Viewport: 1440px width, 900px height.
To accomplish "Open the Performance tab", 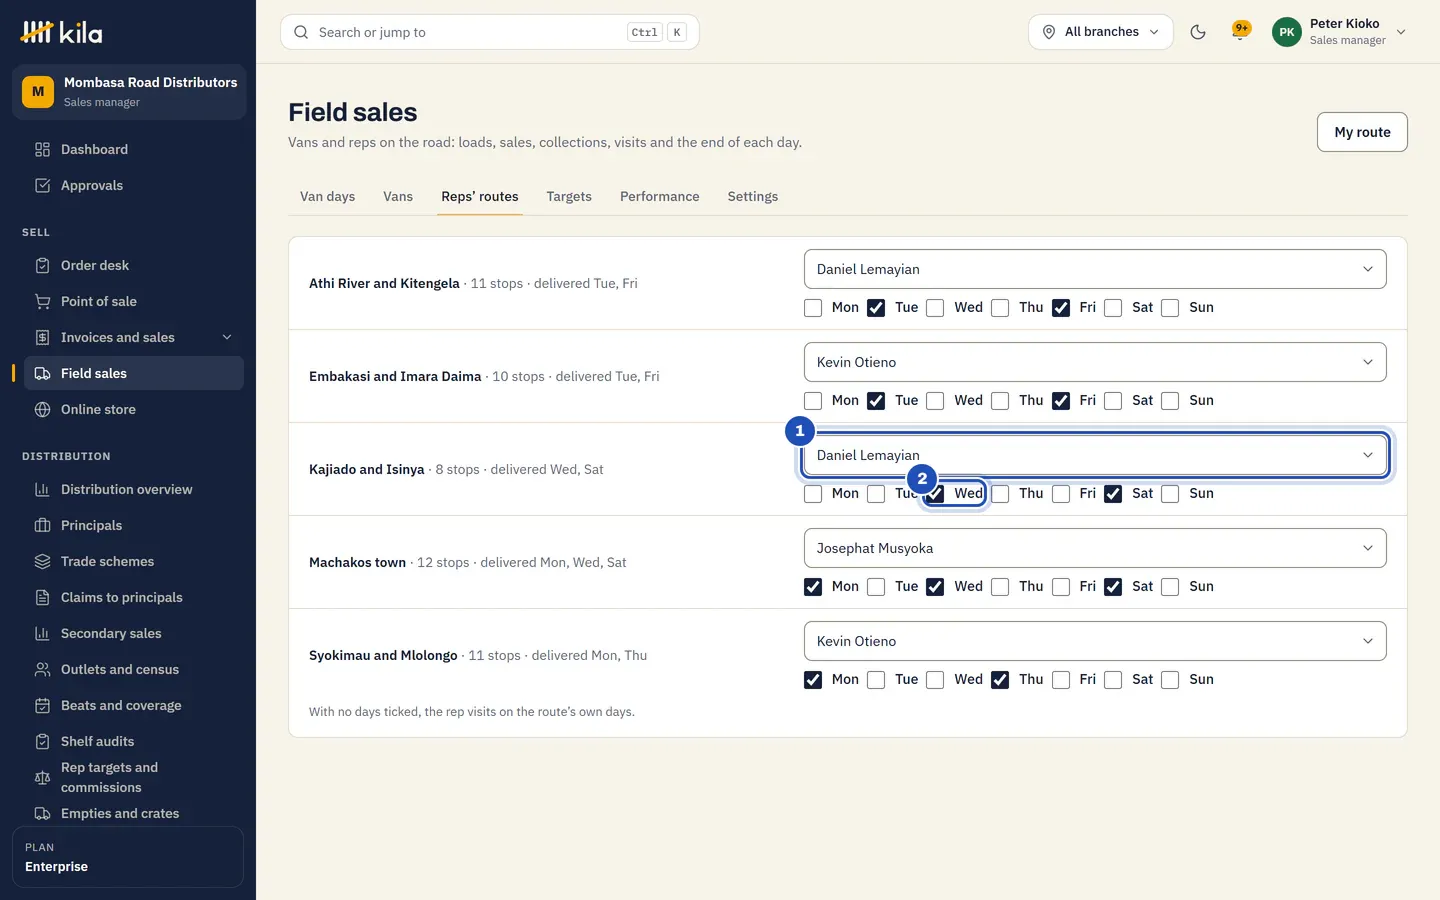I will click(x=660, y=197).
